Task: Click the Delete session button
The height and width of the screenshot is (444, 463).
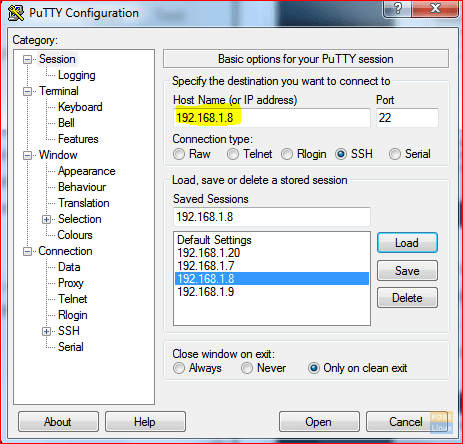Action: 407,298
